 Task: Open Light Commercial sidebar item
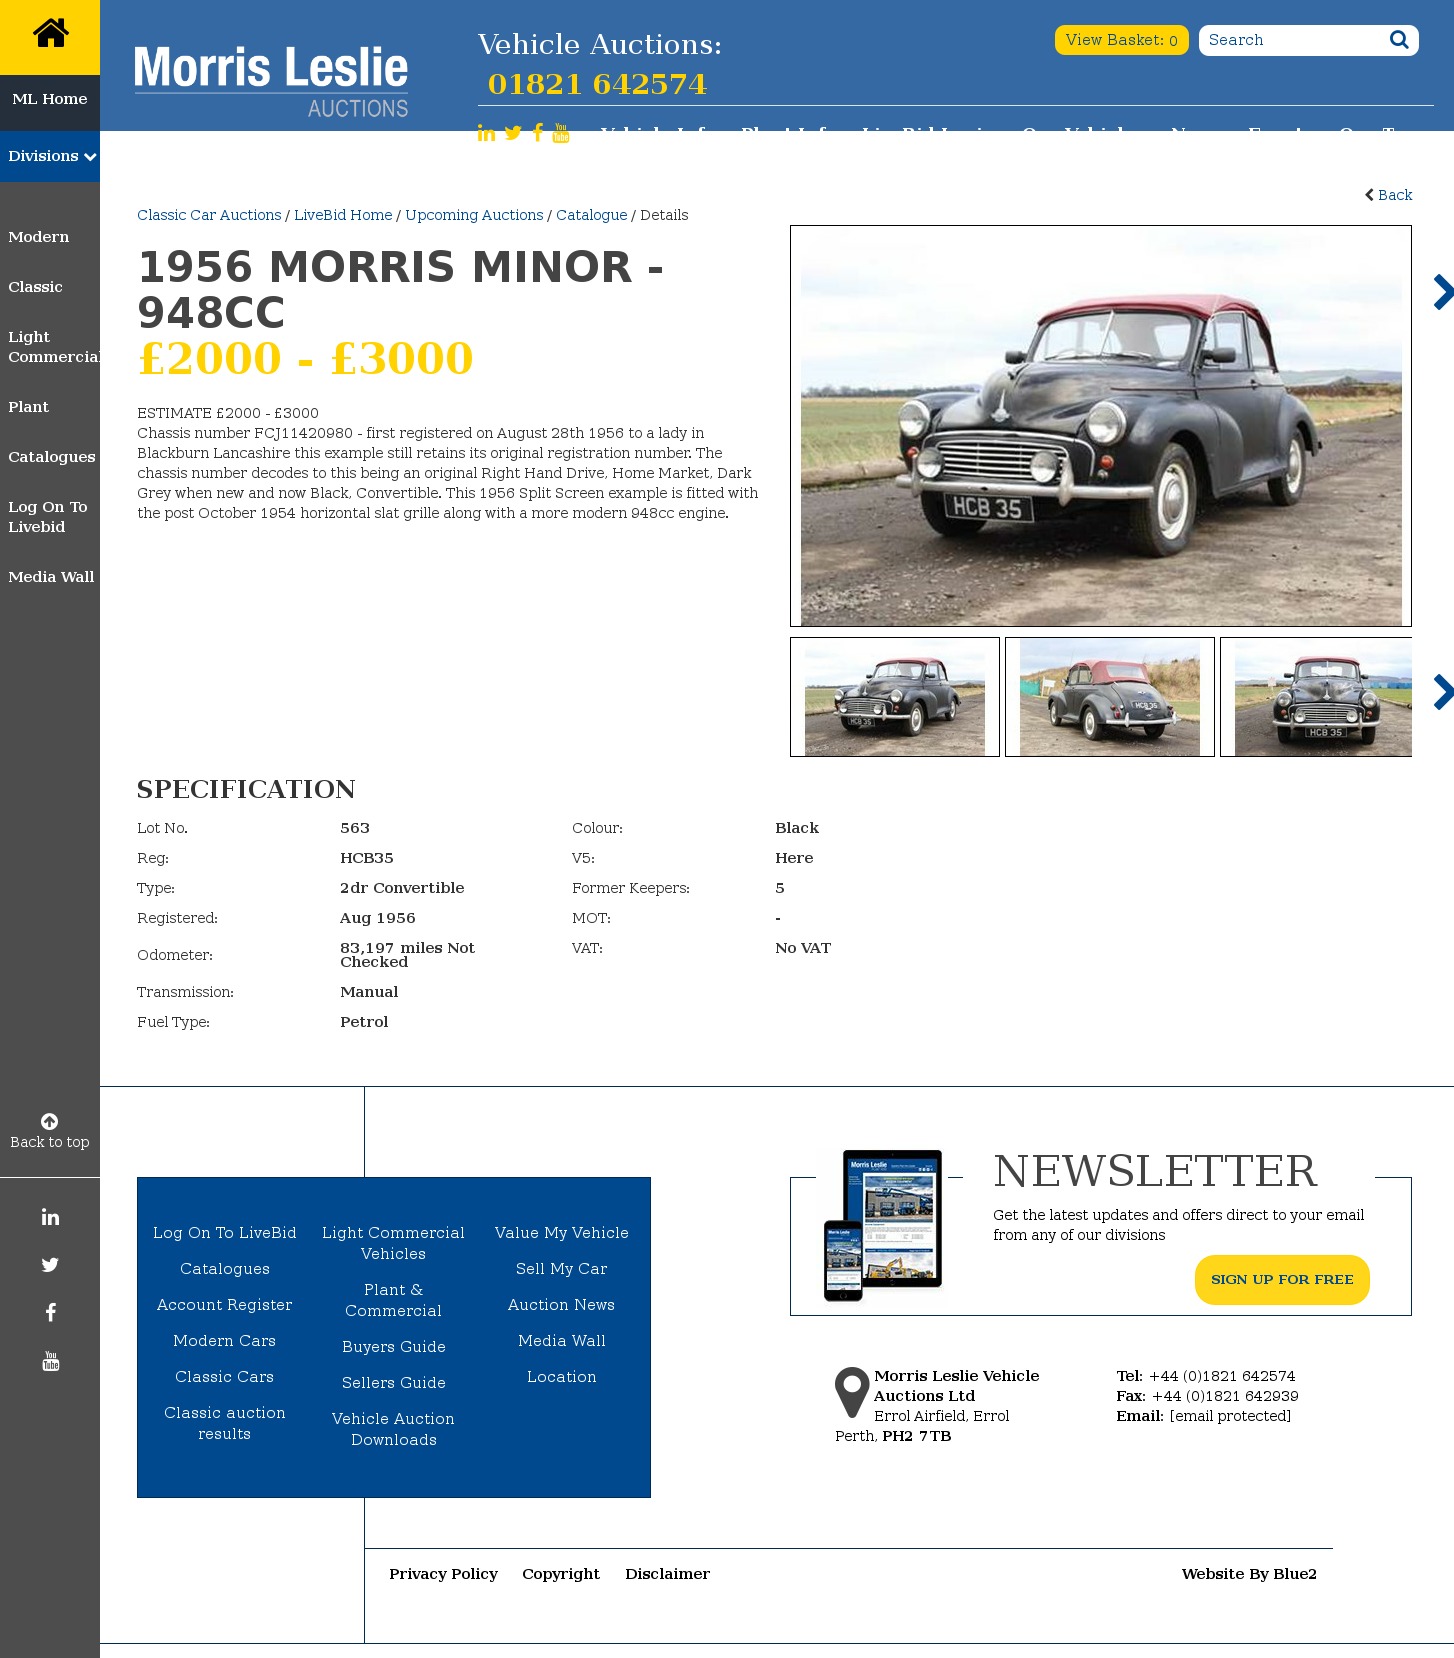click(53, 347)
